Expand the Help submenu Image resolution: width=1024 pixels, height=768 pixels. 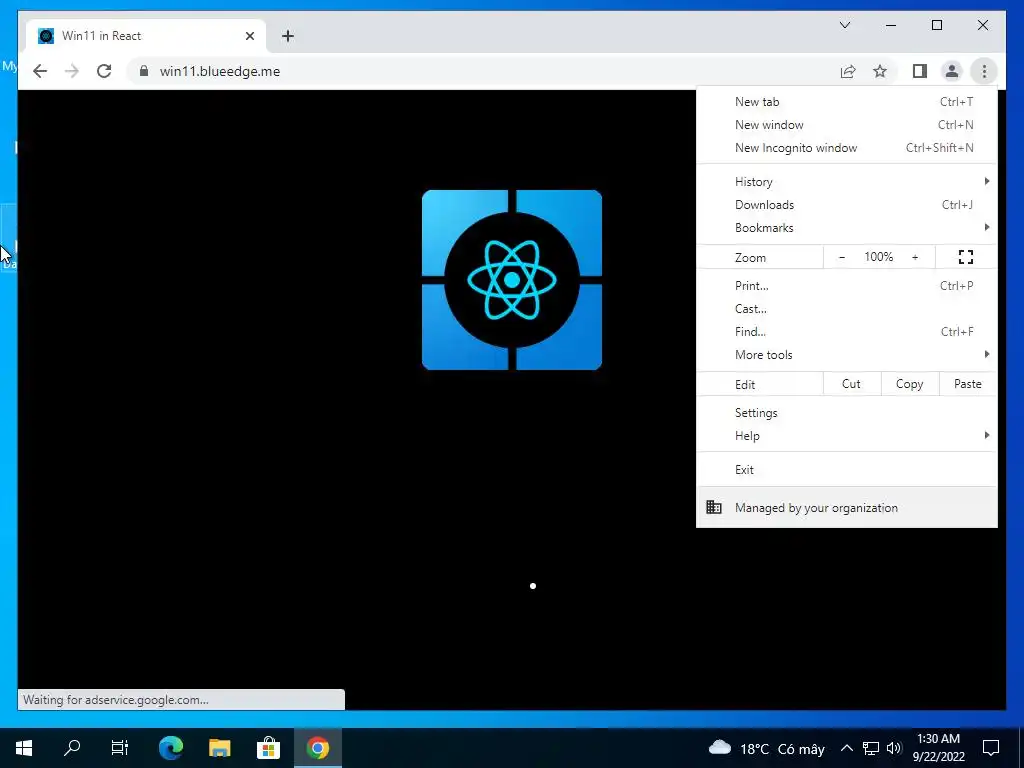coord(846,436)
